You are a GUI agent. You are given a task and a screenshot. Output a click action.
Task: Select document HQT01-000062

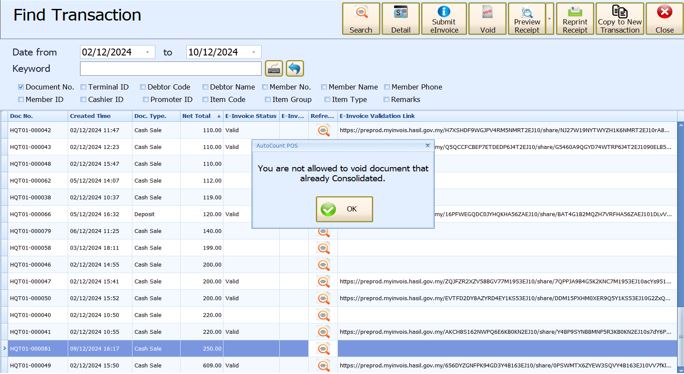click(31, 181)
